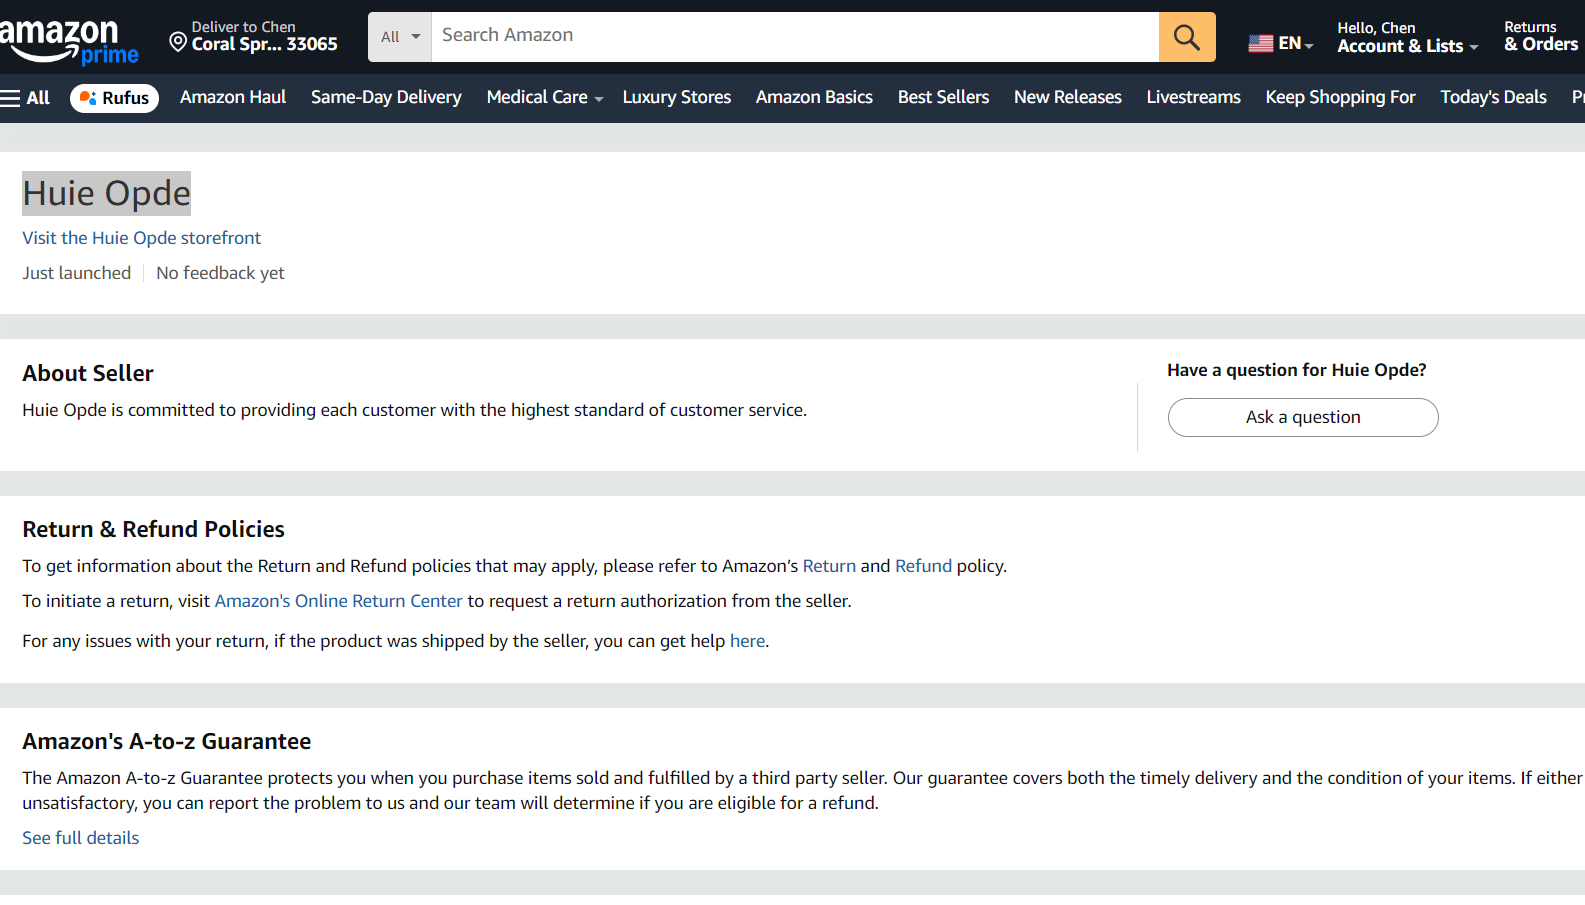Click See full details link
The image size is (1585, 905).
(81, 838)
